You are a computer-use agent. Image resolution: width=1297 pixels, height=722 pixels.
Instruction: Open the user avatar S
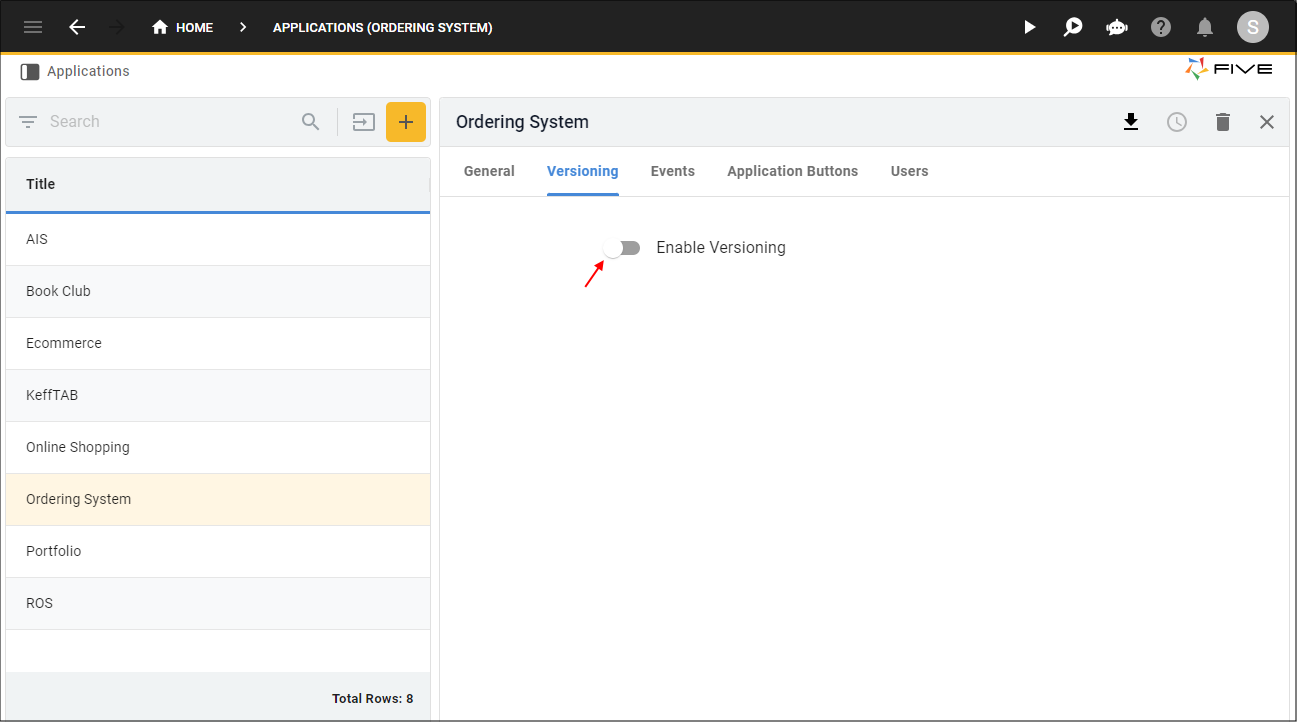pyautogui.click(x=1253, y=27)
